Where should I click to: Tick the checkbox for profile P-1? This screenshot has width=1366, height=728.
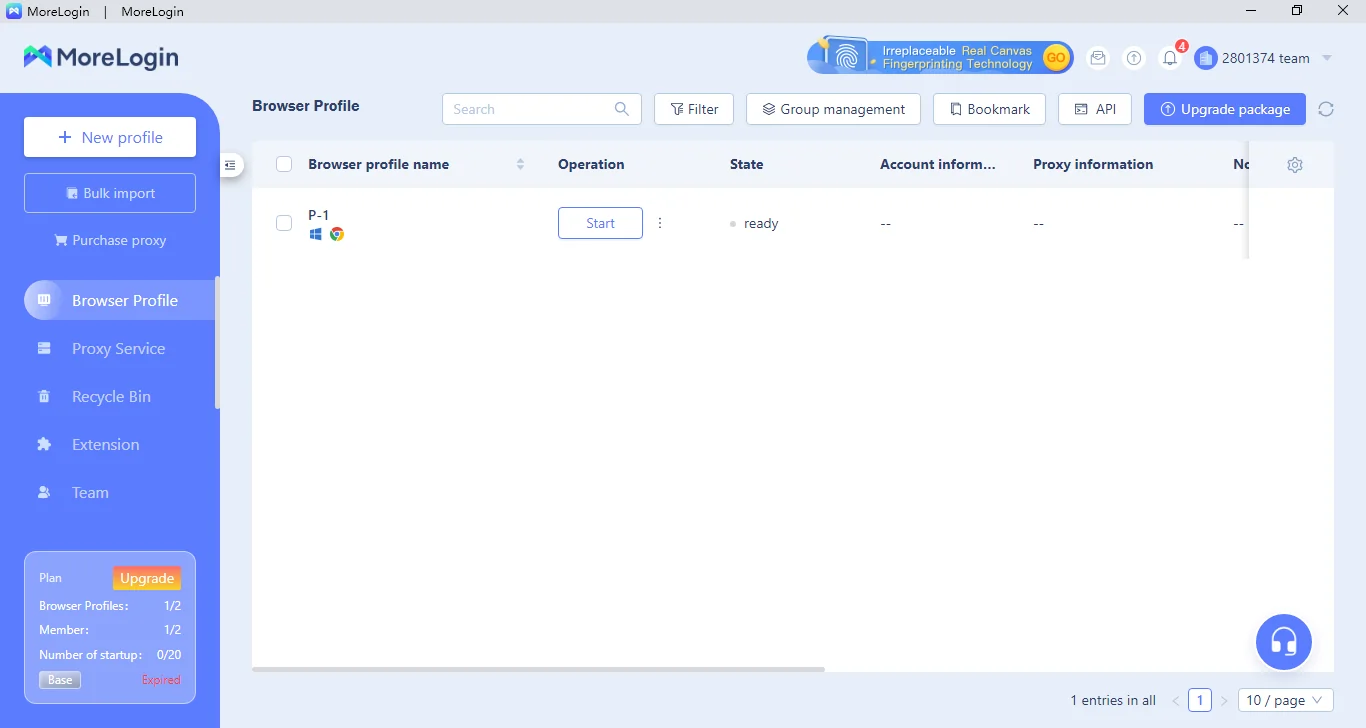click(x=284, y=223)
